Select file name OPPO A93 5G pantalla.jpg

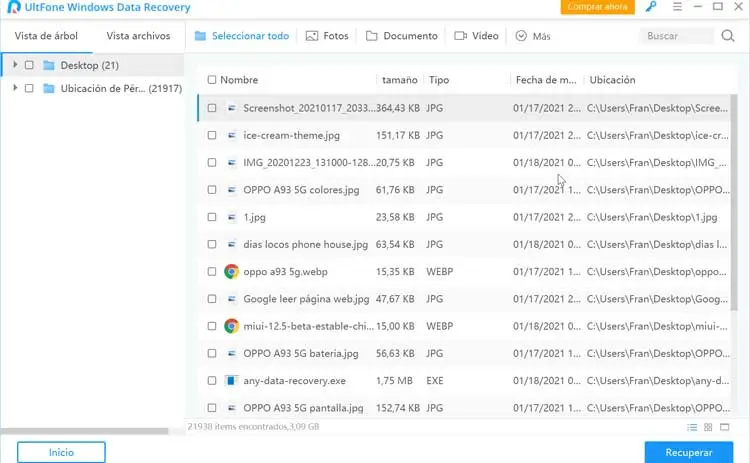303,408
